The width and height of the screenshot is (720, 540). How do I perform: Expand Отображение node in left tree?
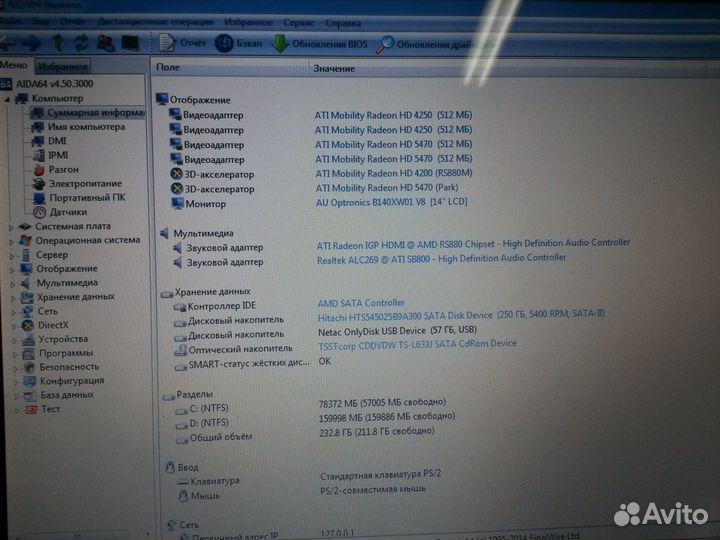tap(12, 270)
